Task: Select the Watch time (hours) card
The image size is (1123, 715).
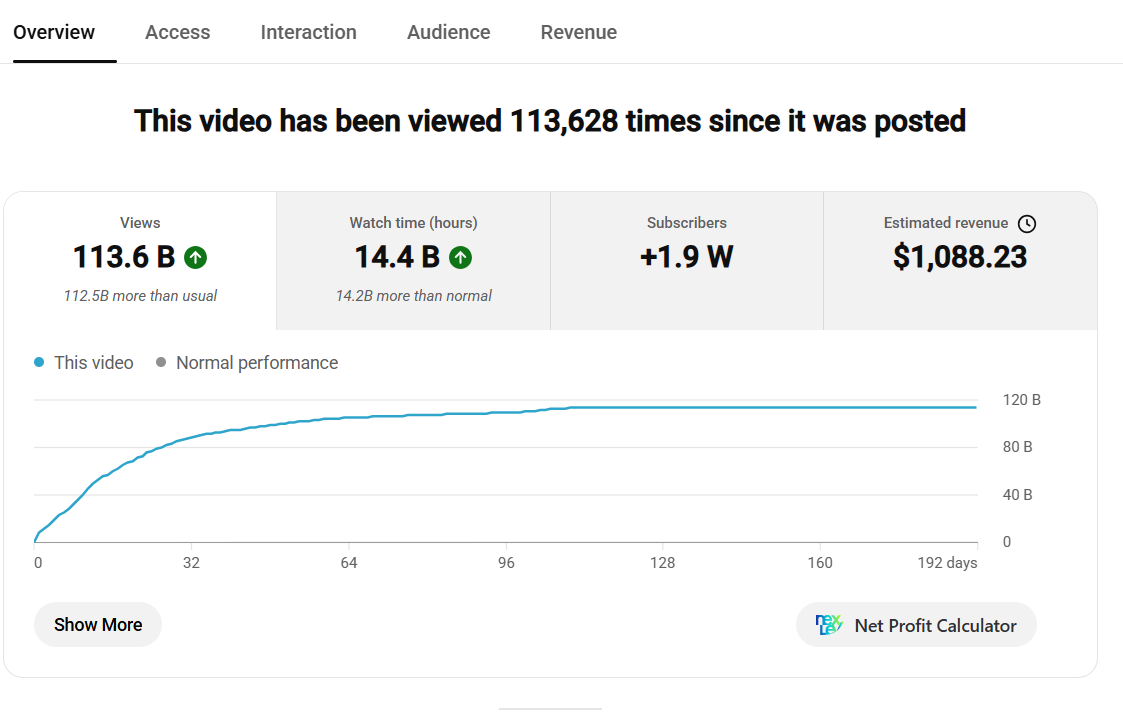Action: pos(413,261)
